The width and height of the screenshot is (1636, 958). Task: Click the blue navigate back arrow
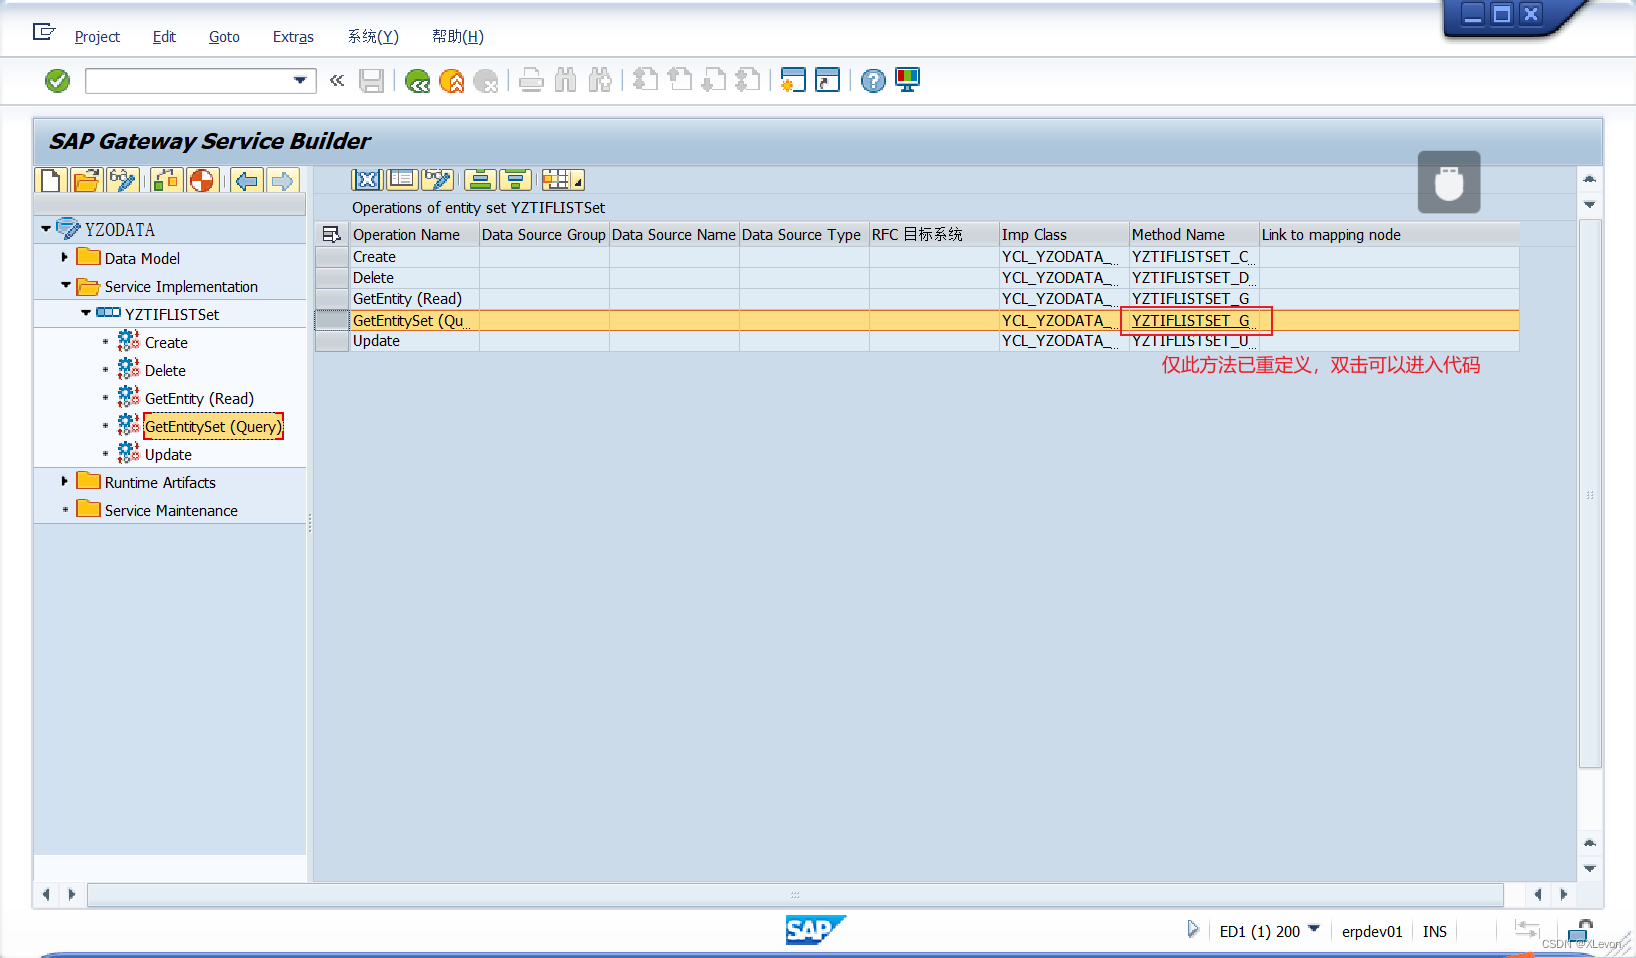tap(247, 180)
